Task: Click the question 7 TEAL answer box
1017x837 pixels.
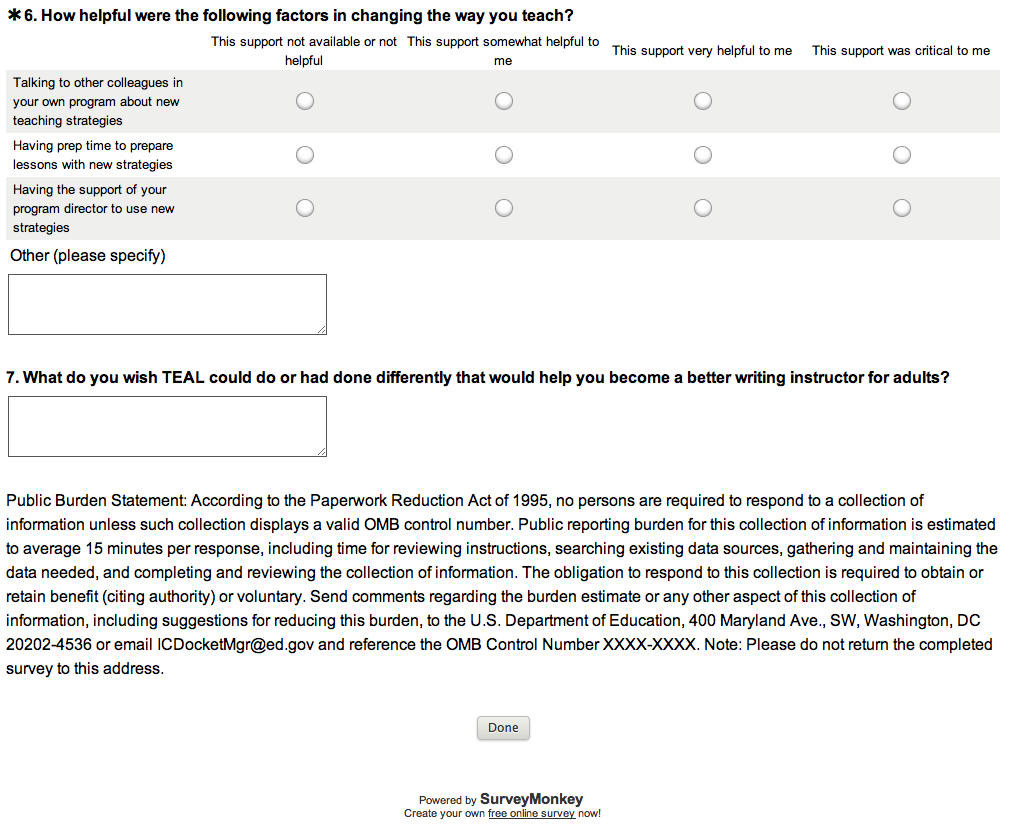Action: tap(167, 426)
